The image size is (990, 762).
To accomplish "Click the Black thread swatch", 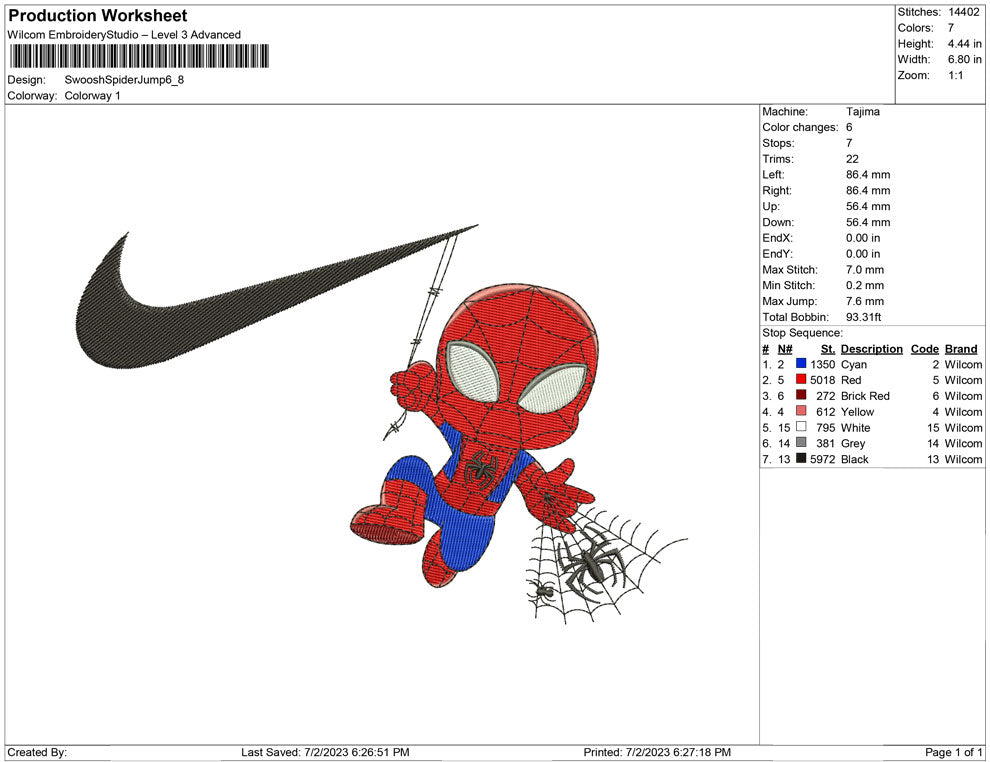I will 801,458.
